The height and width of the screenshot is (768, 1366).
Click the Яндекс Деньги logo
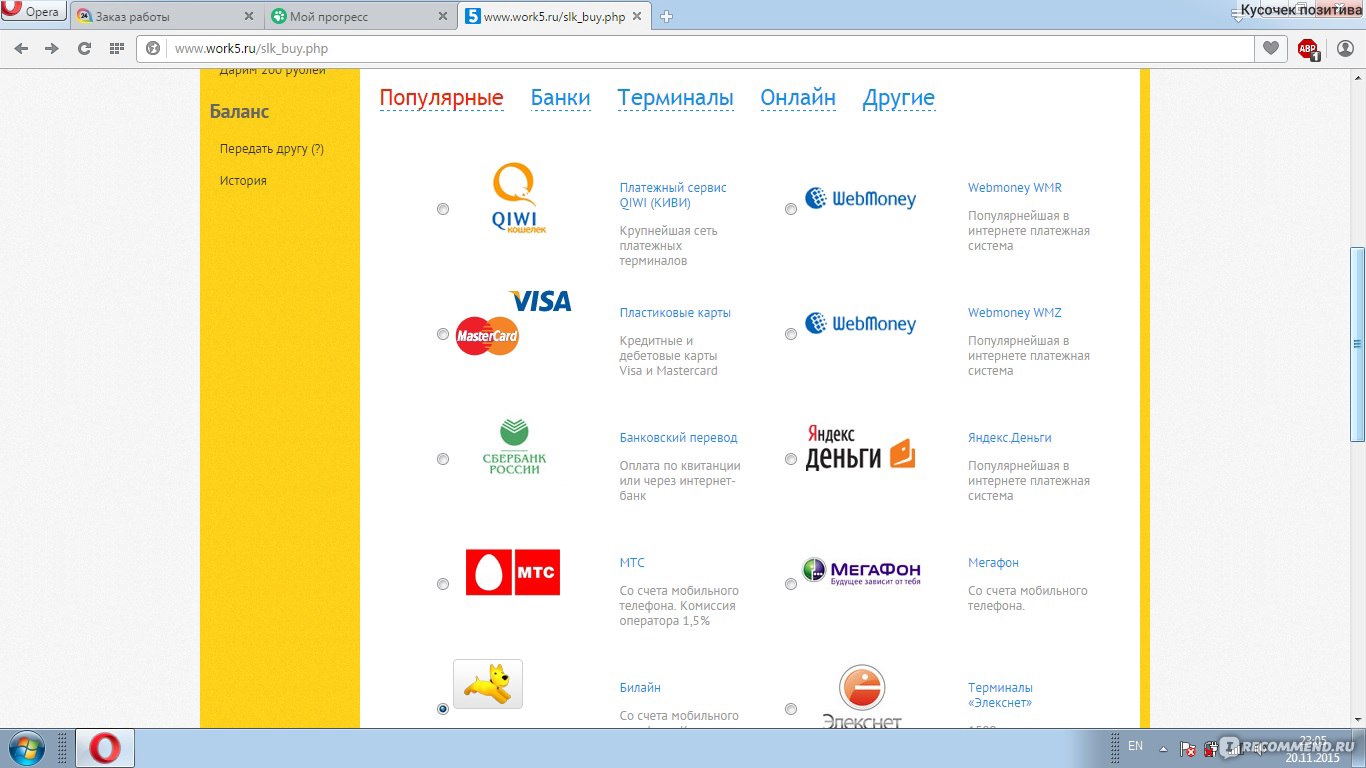[860, 447]
